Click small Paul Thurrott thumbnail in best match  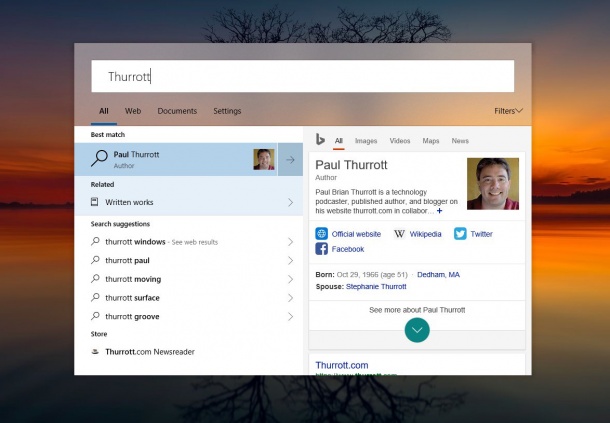point(264,160)
